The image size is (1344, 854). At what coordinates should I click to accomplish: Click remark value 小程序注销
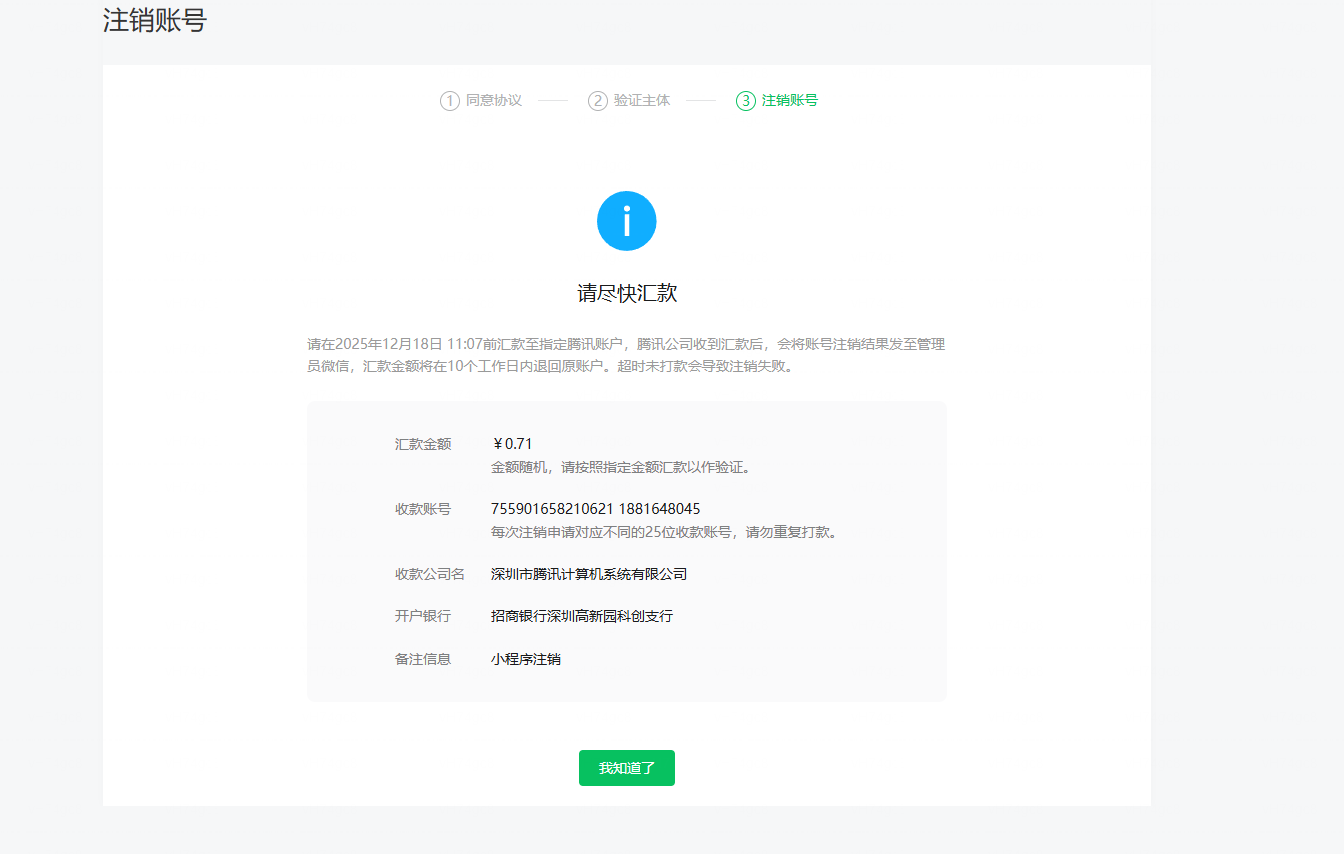(x=526, y=659)
